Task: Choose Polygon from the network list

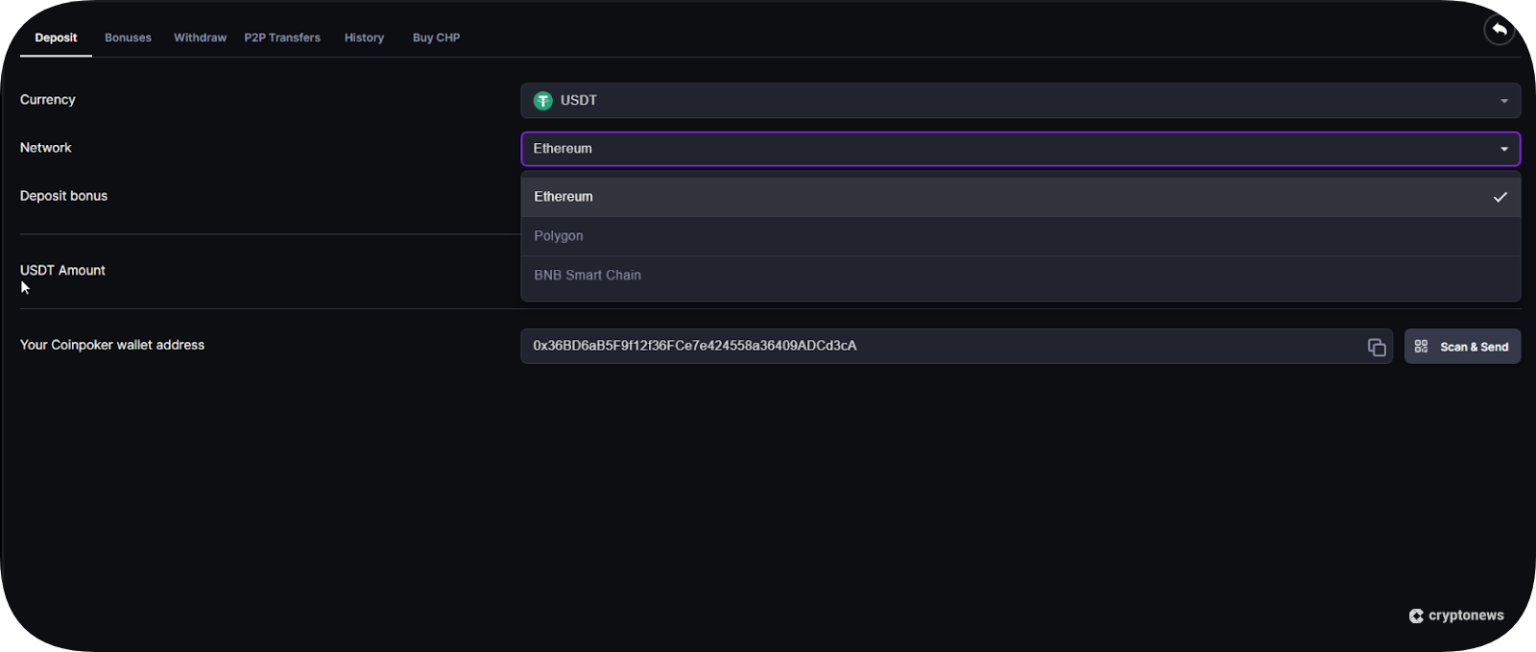Action: pos(559,236)
